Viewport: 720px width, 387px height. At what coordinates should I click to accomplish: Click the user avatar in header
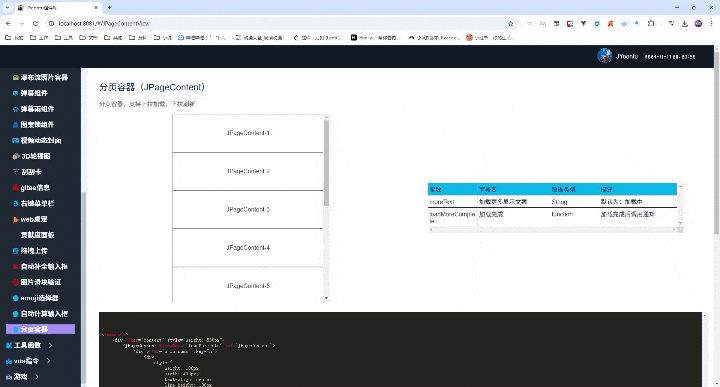[x=604, y=56]
